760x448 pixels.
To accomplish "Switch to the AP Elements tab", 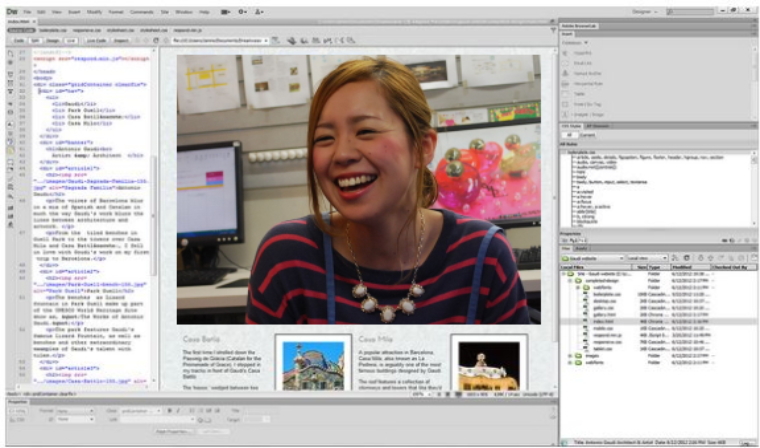I will [598, 126].
